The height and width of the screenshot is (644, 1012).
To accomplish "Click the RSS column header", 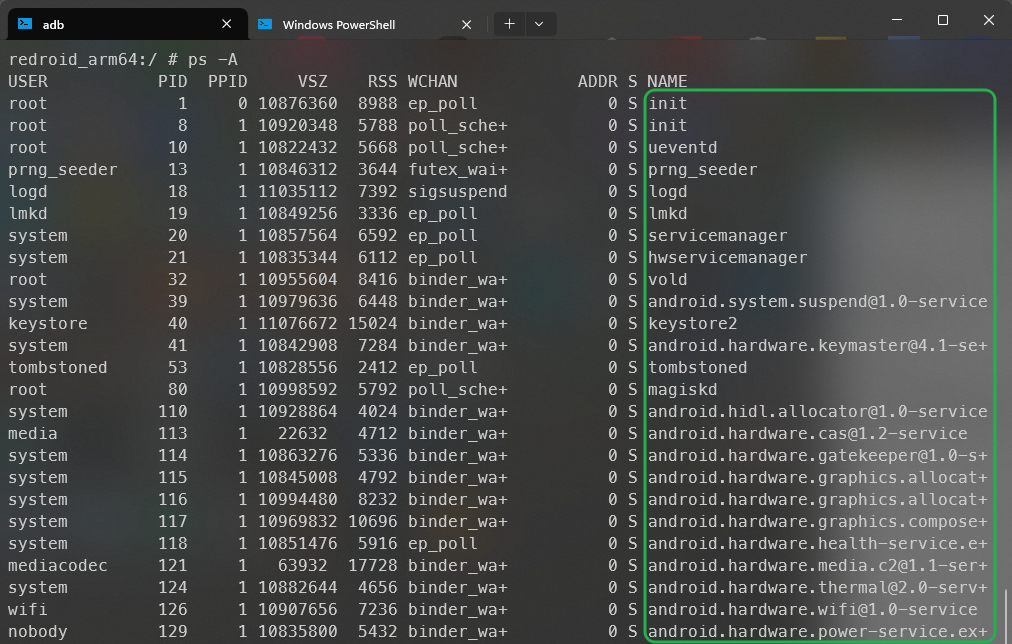I will (382, 82).
